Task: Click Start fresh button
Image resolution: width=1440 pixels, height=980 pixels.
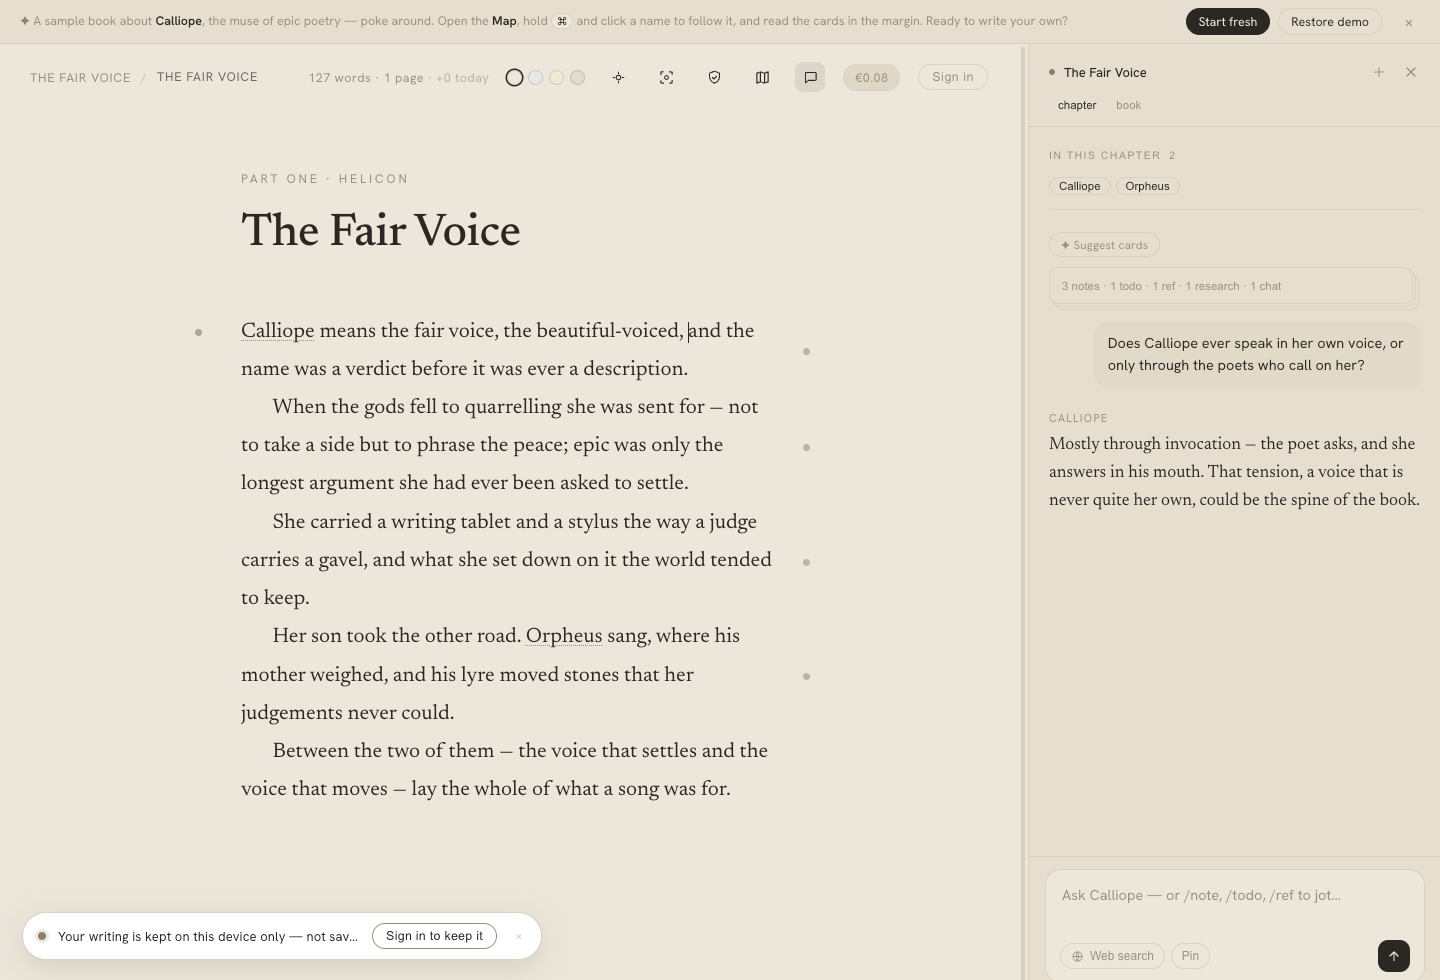Action: pos(1228,22)
